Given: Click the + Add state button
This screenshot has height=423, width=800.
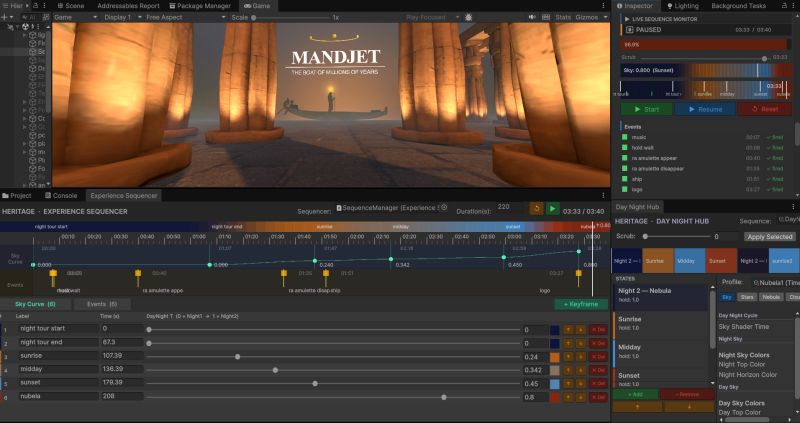Looking at the screenshot, I should point(635,394).
